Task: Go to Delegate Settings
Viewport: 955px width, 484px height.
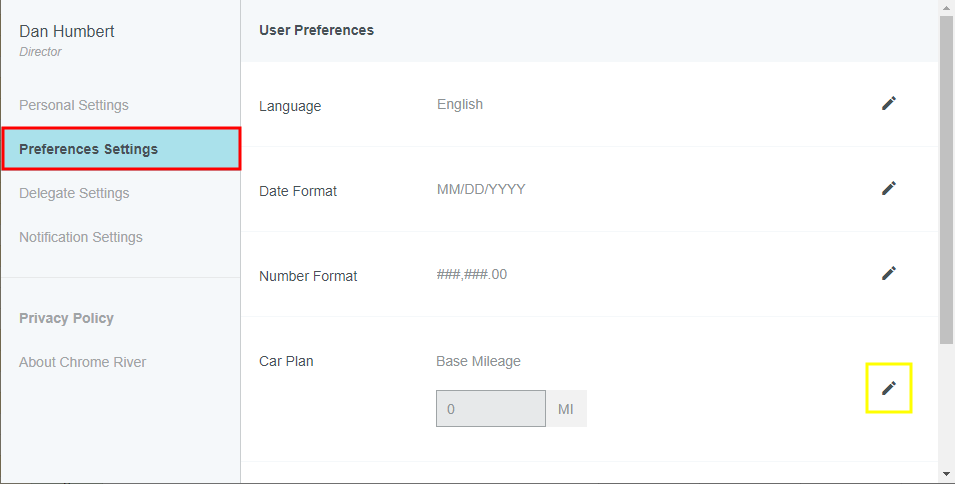Action: 74,193
